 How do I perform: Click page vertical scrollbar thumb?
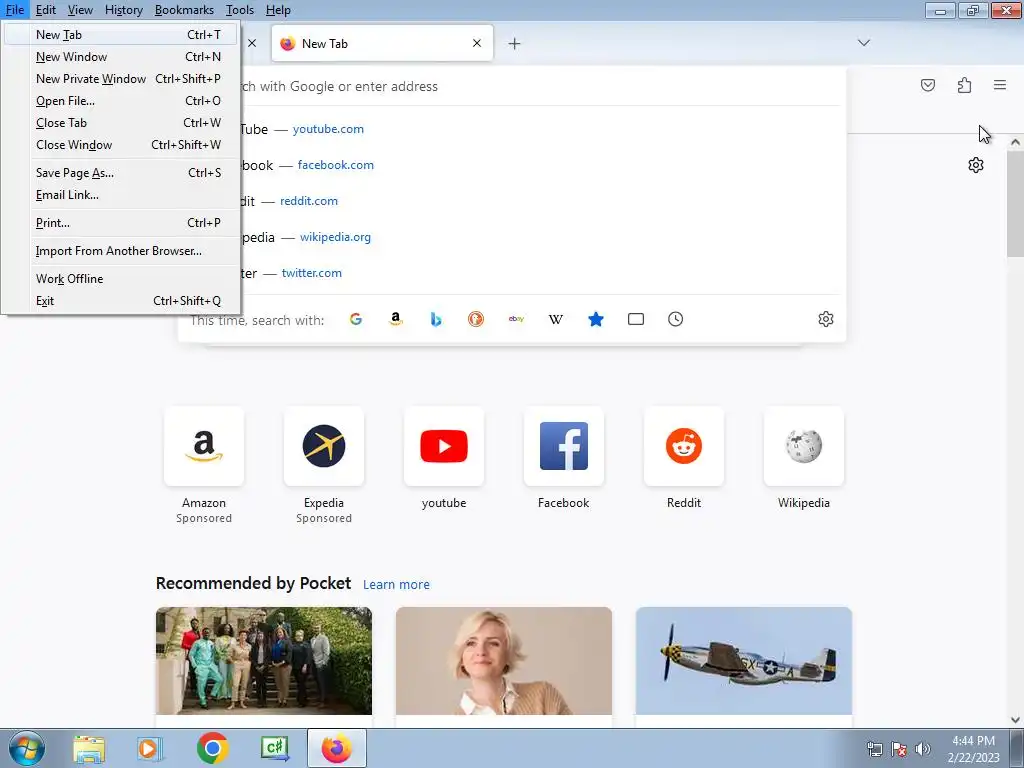pyautogui.click(x=1015, y=204)
